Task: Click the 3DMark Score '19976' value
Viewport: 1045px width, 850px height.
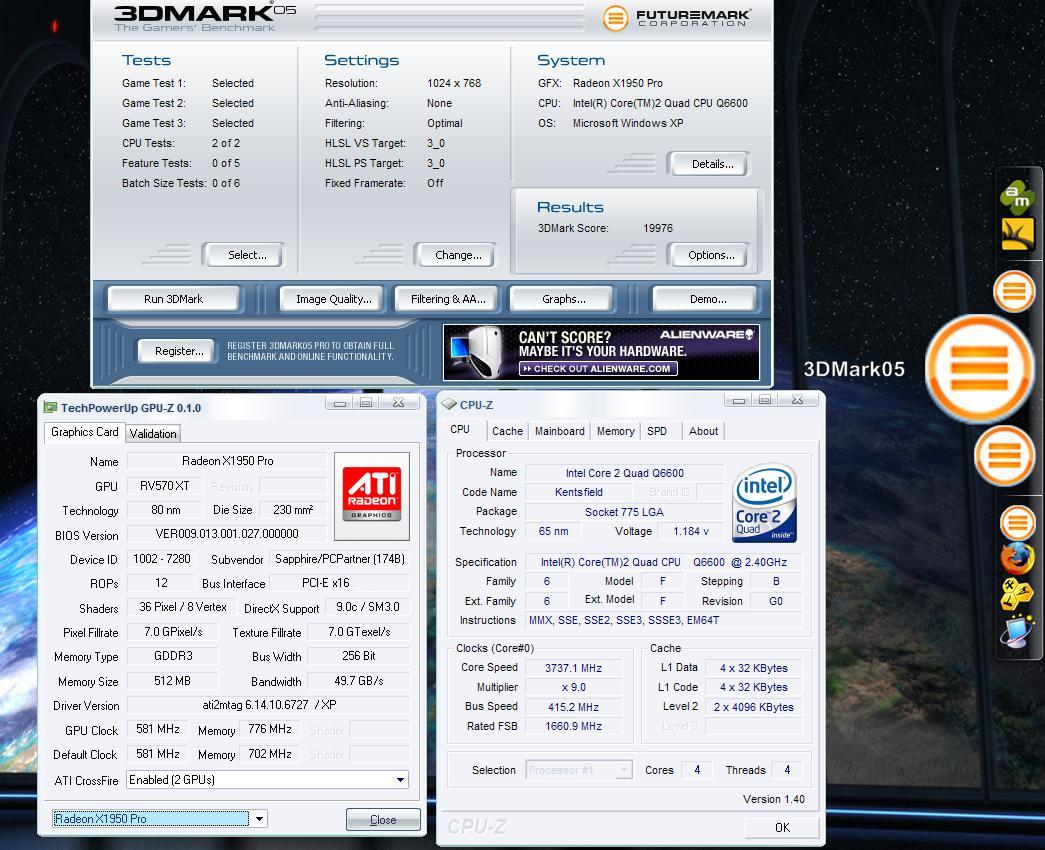Action: click(x=658, y=228)
